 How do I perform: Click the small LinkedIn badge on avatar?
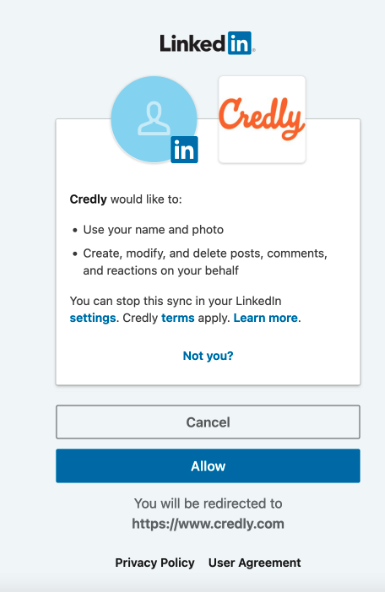184,150
